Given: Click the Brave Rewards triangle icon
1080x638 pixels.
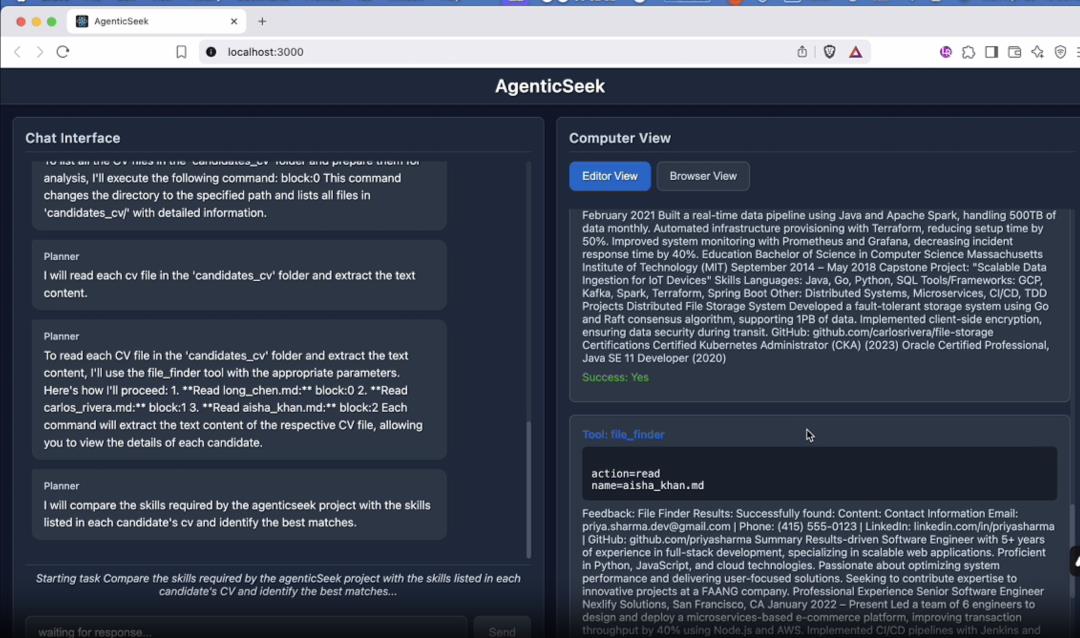Looking at the screenshot, I should (856, 52).
